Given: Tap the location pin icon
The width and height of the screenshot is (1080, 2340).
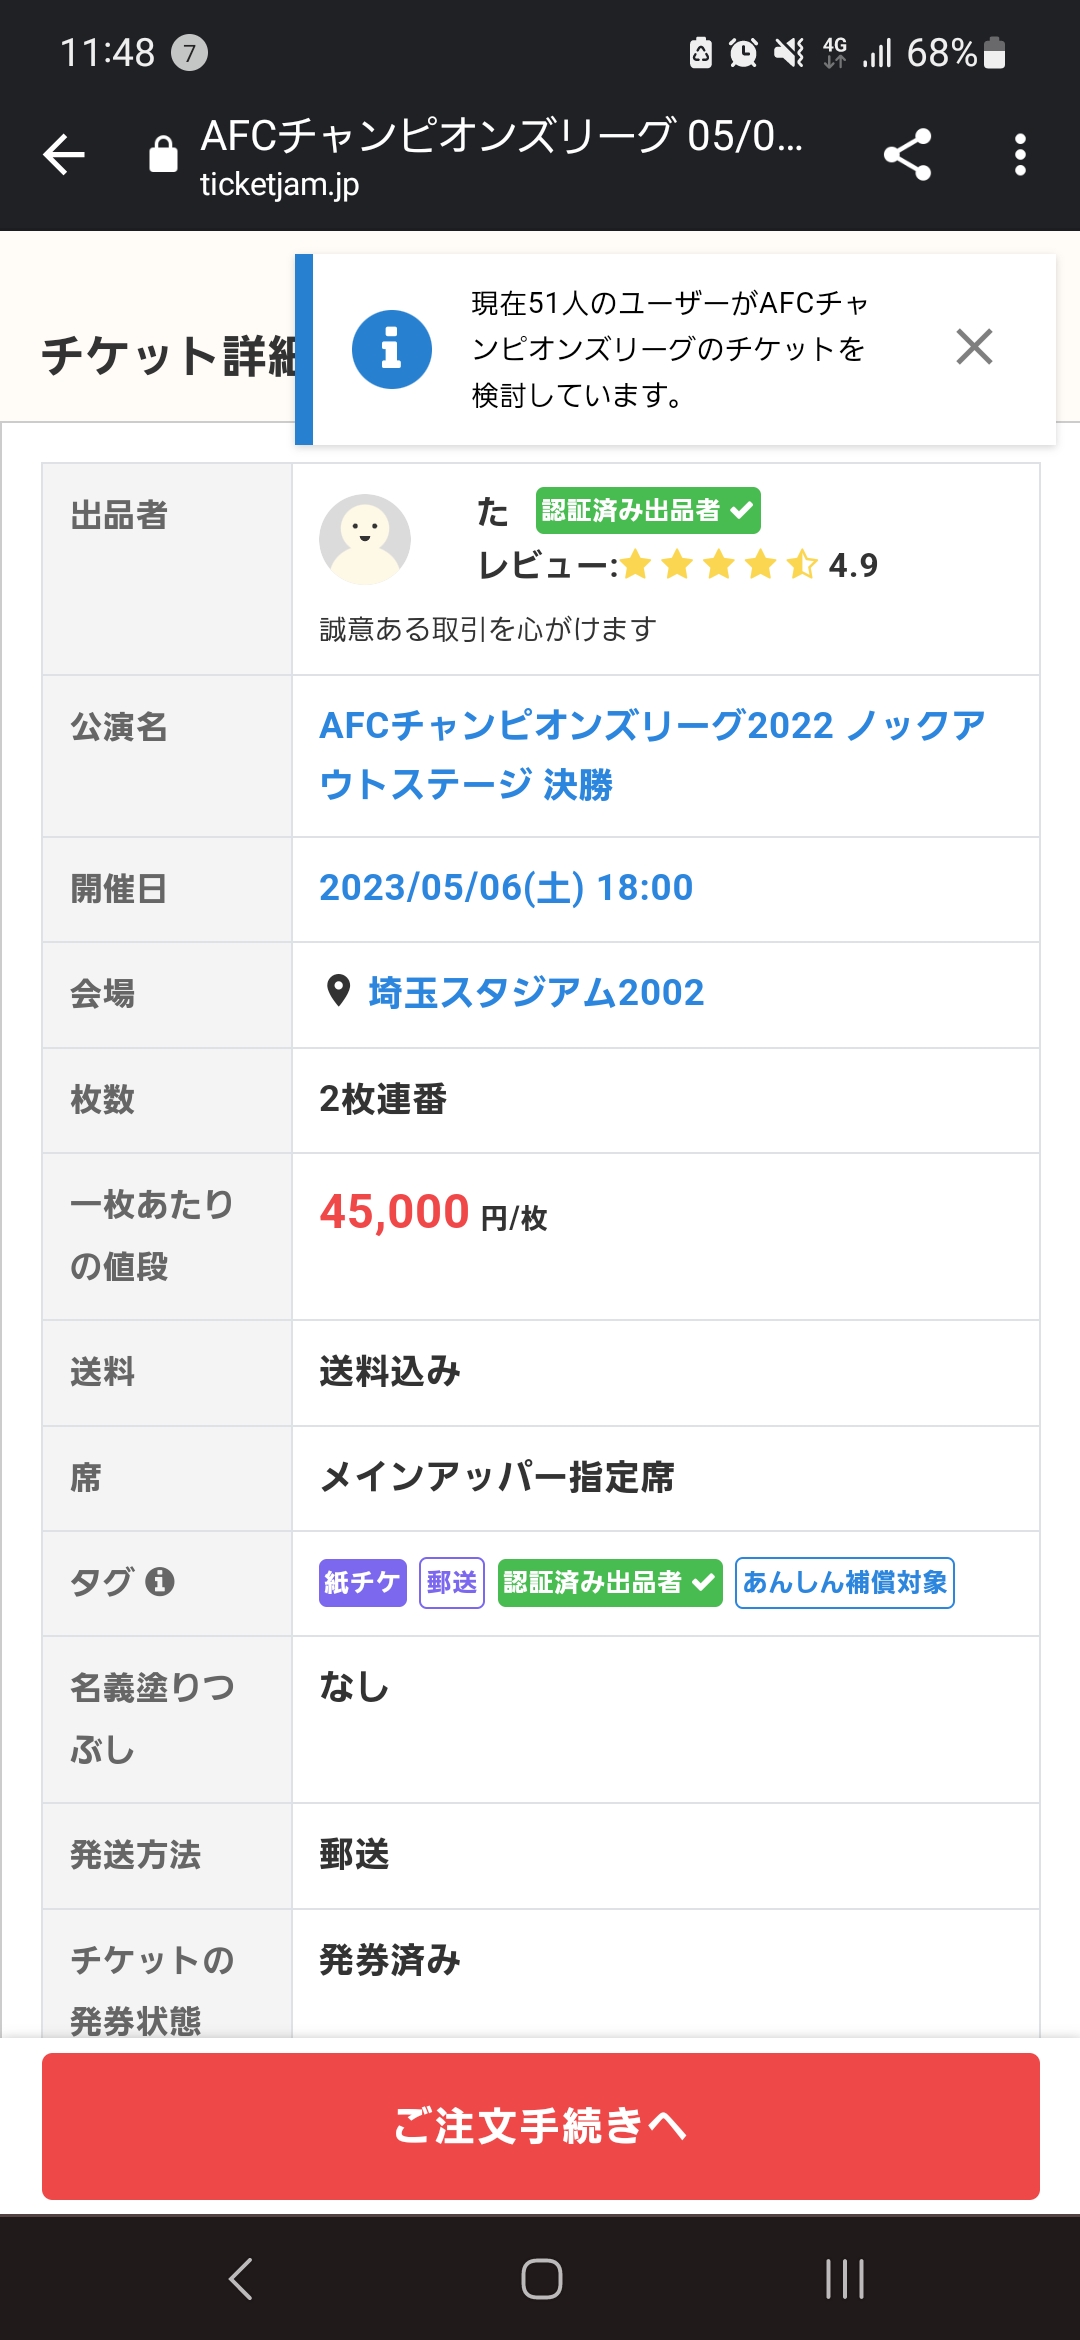Looking at the screenshot, I should pos(339,991).
